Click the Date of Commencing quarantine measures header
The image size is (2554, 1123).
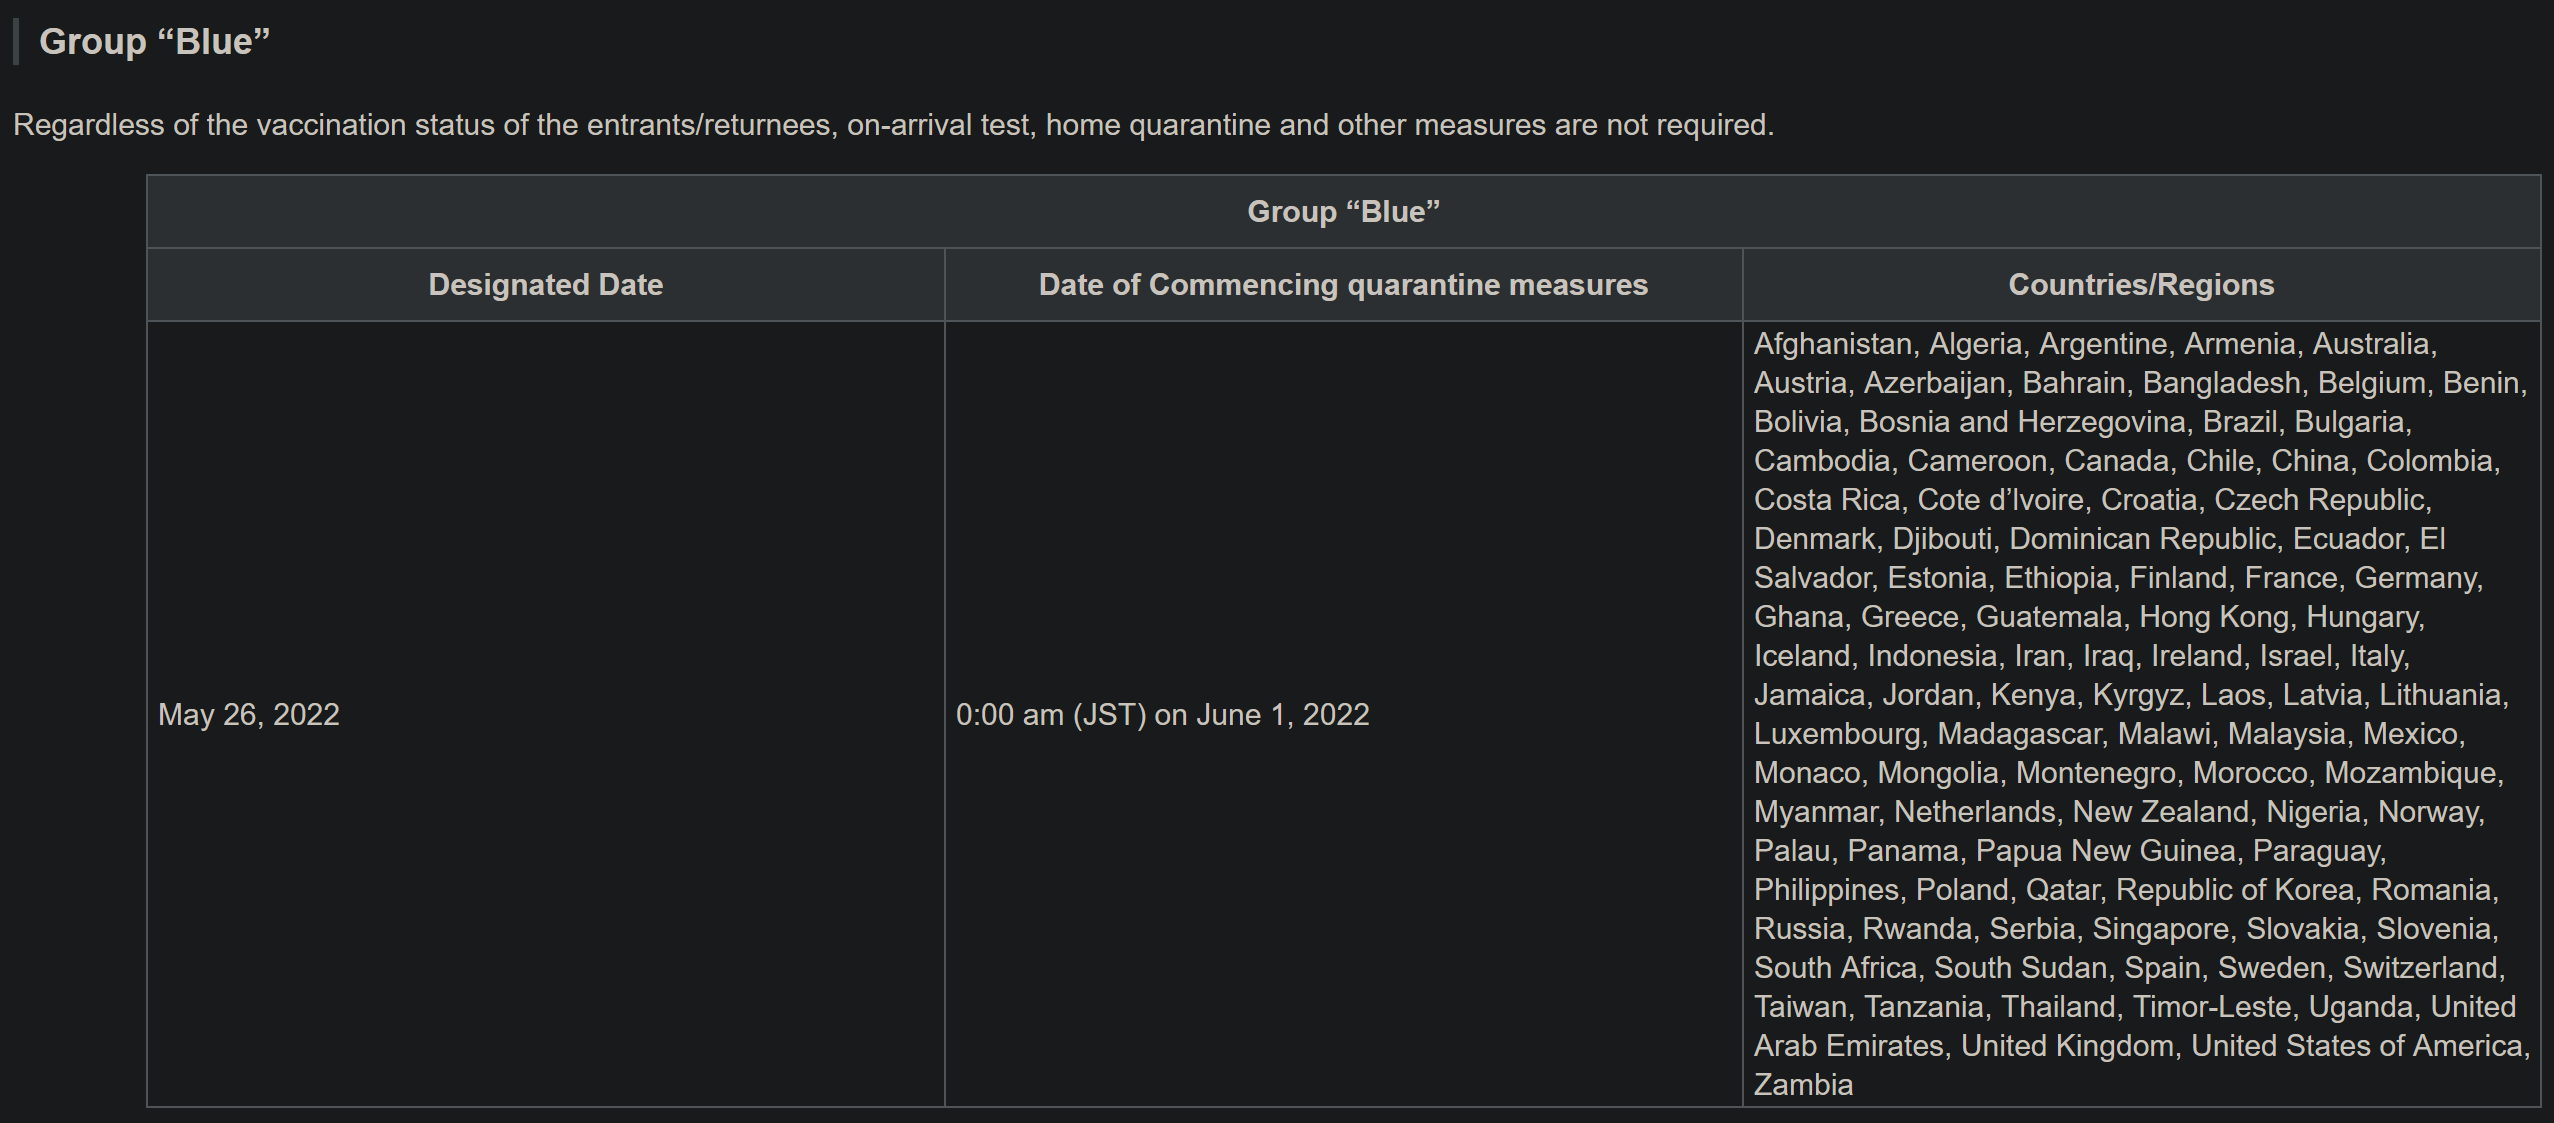pos(1342,285)
